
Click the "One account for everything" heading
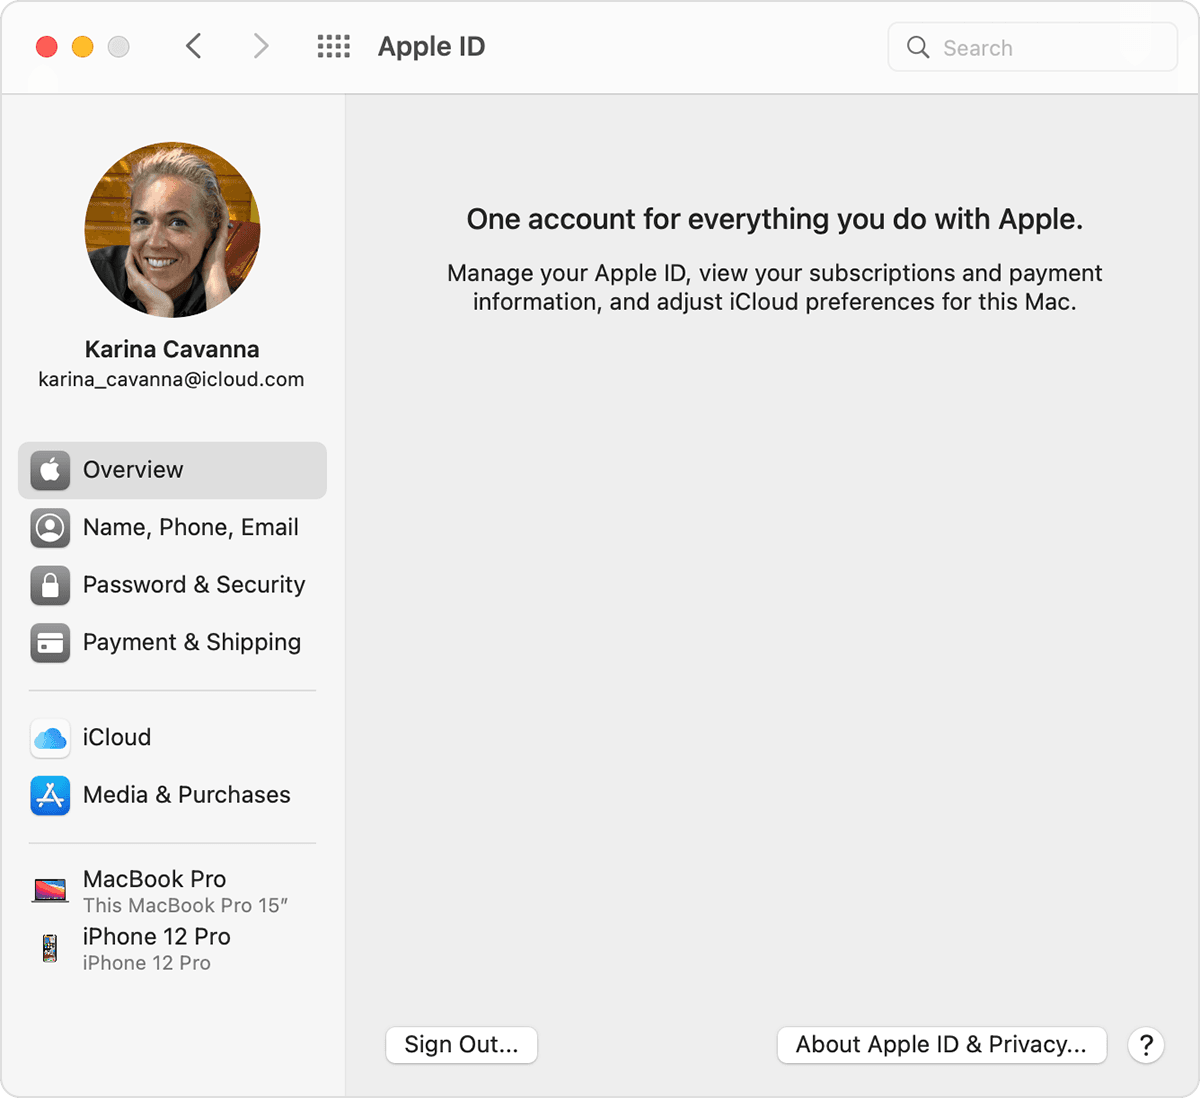[775, 220]
